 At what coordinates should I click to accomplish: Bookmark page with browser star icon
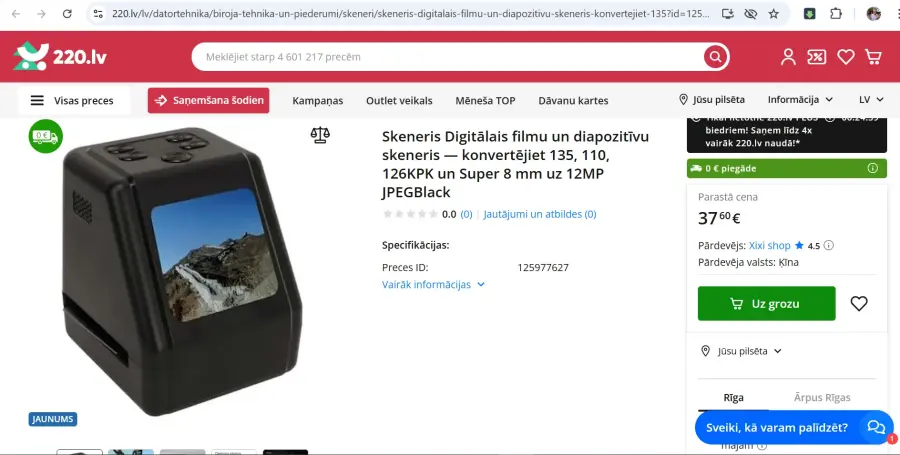[x=774, y=14]
